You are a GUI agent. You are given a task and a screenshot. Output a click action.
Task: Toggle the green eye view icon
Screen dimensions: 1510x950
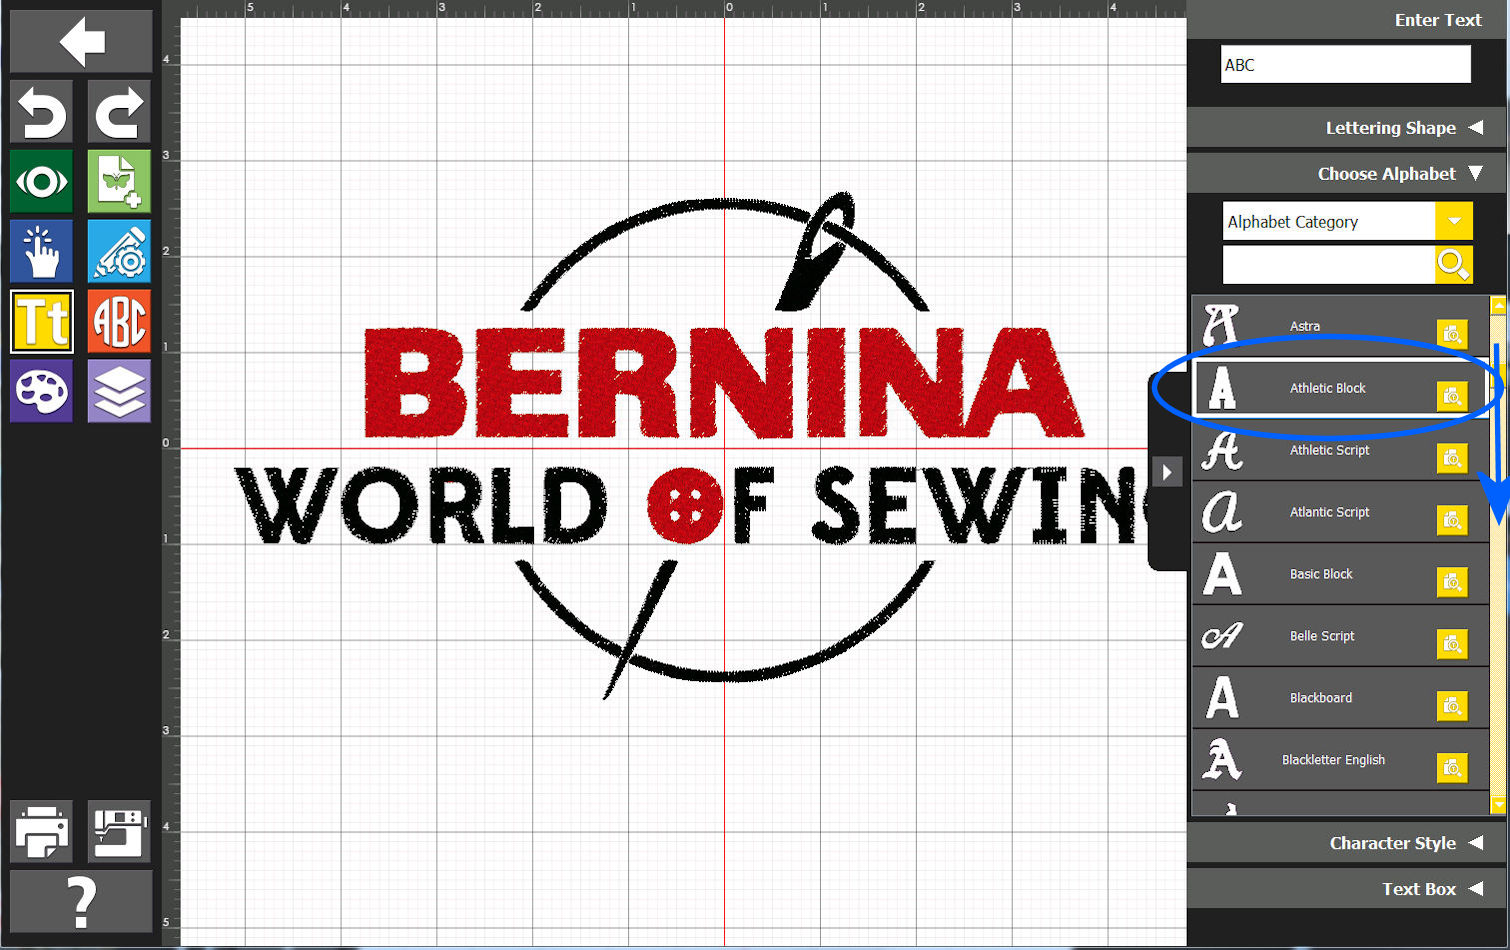[x=42, y=181]
